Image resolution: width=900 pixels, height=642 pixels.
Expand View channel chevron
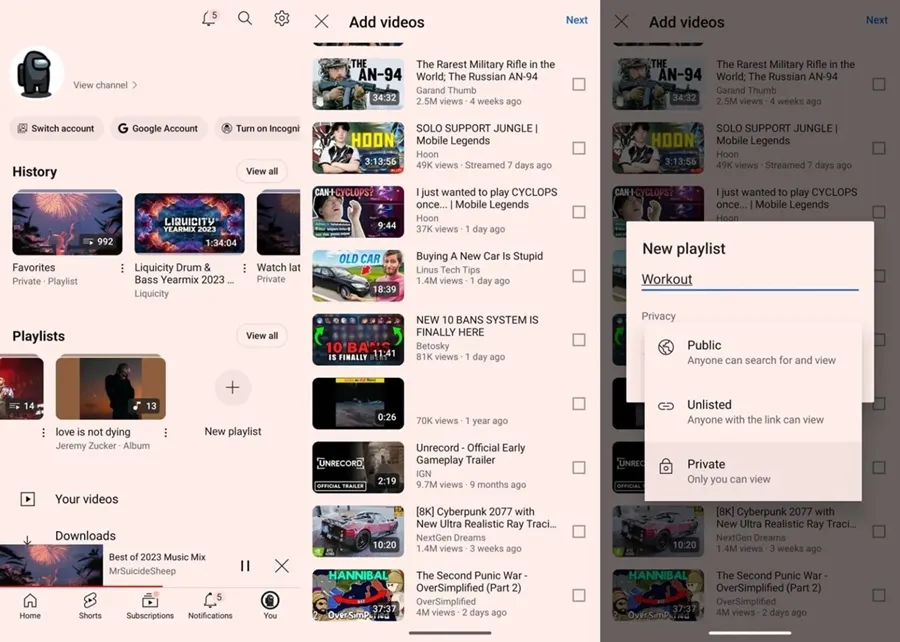[x=135, y=85]
